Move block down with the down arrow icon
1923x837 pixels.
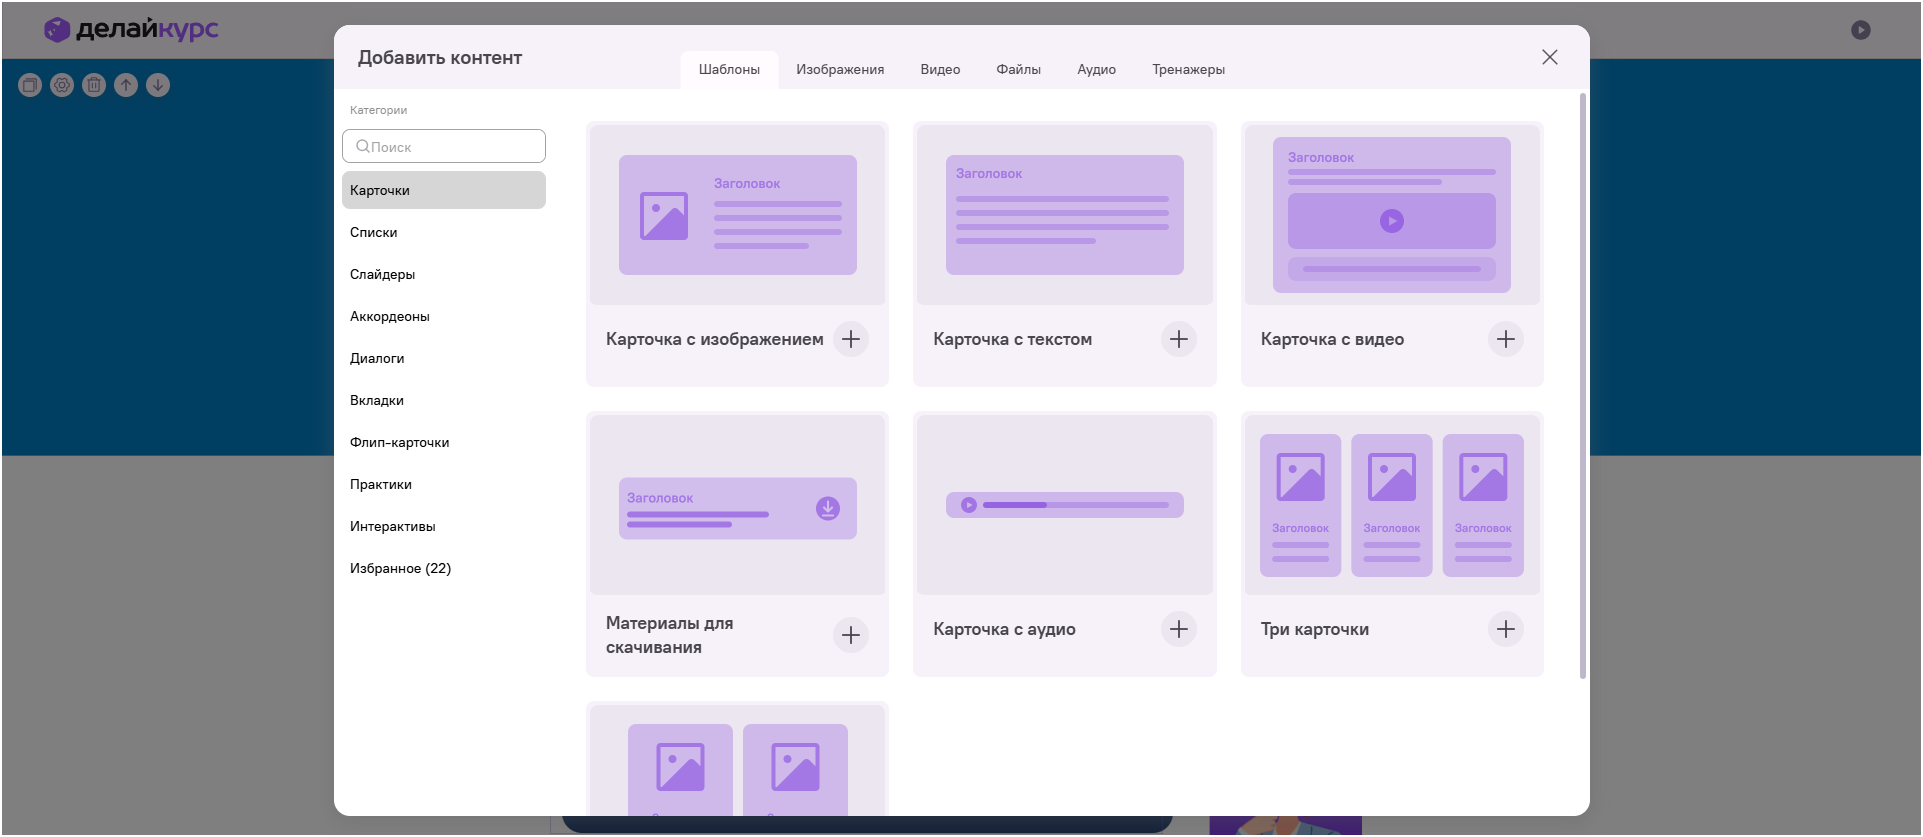click(x=158, y=85)
